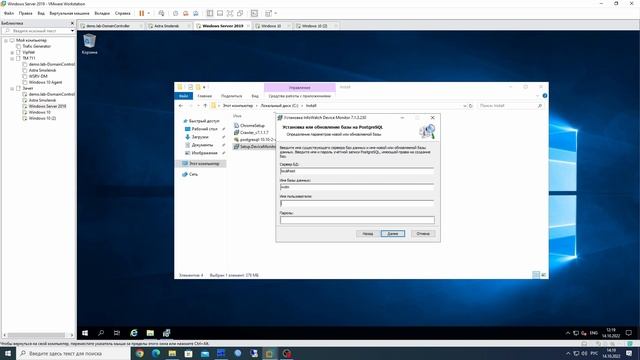Open Быстрый доступ in navigation pane
This screenshot has width=640, height=360.
[x=204, y=121]
